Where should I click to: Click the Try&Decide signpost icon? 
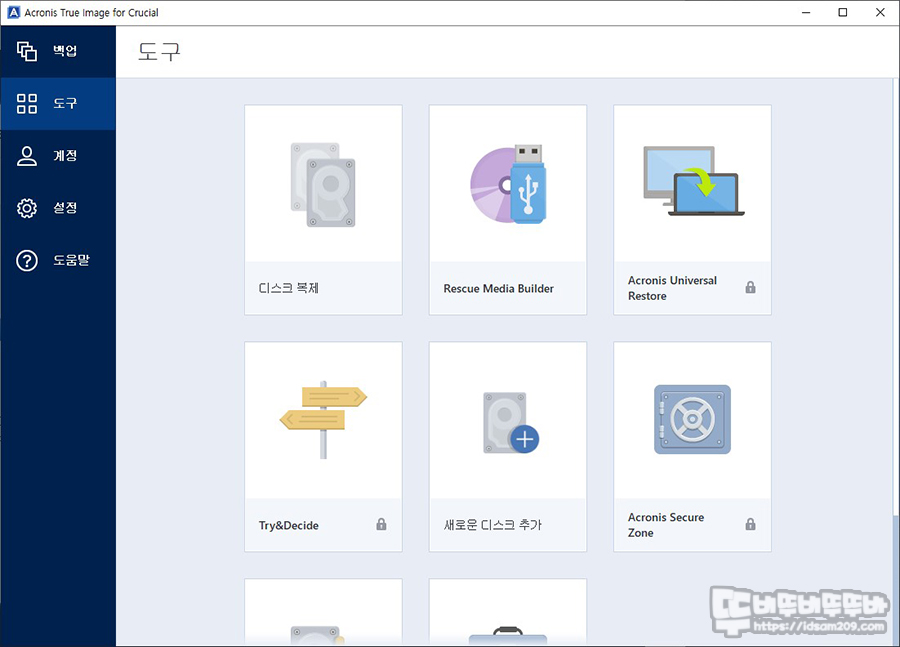pos(323,420)
